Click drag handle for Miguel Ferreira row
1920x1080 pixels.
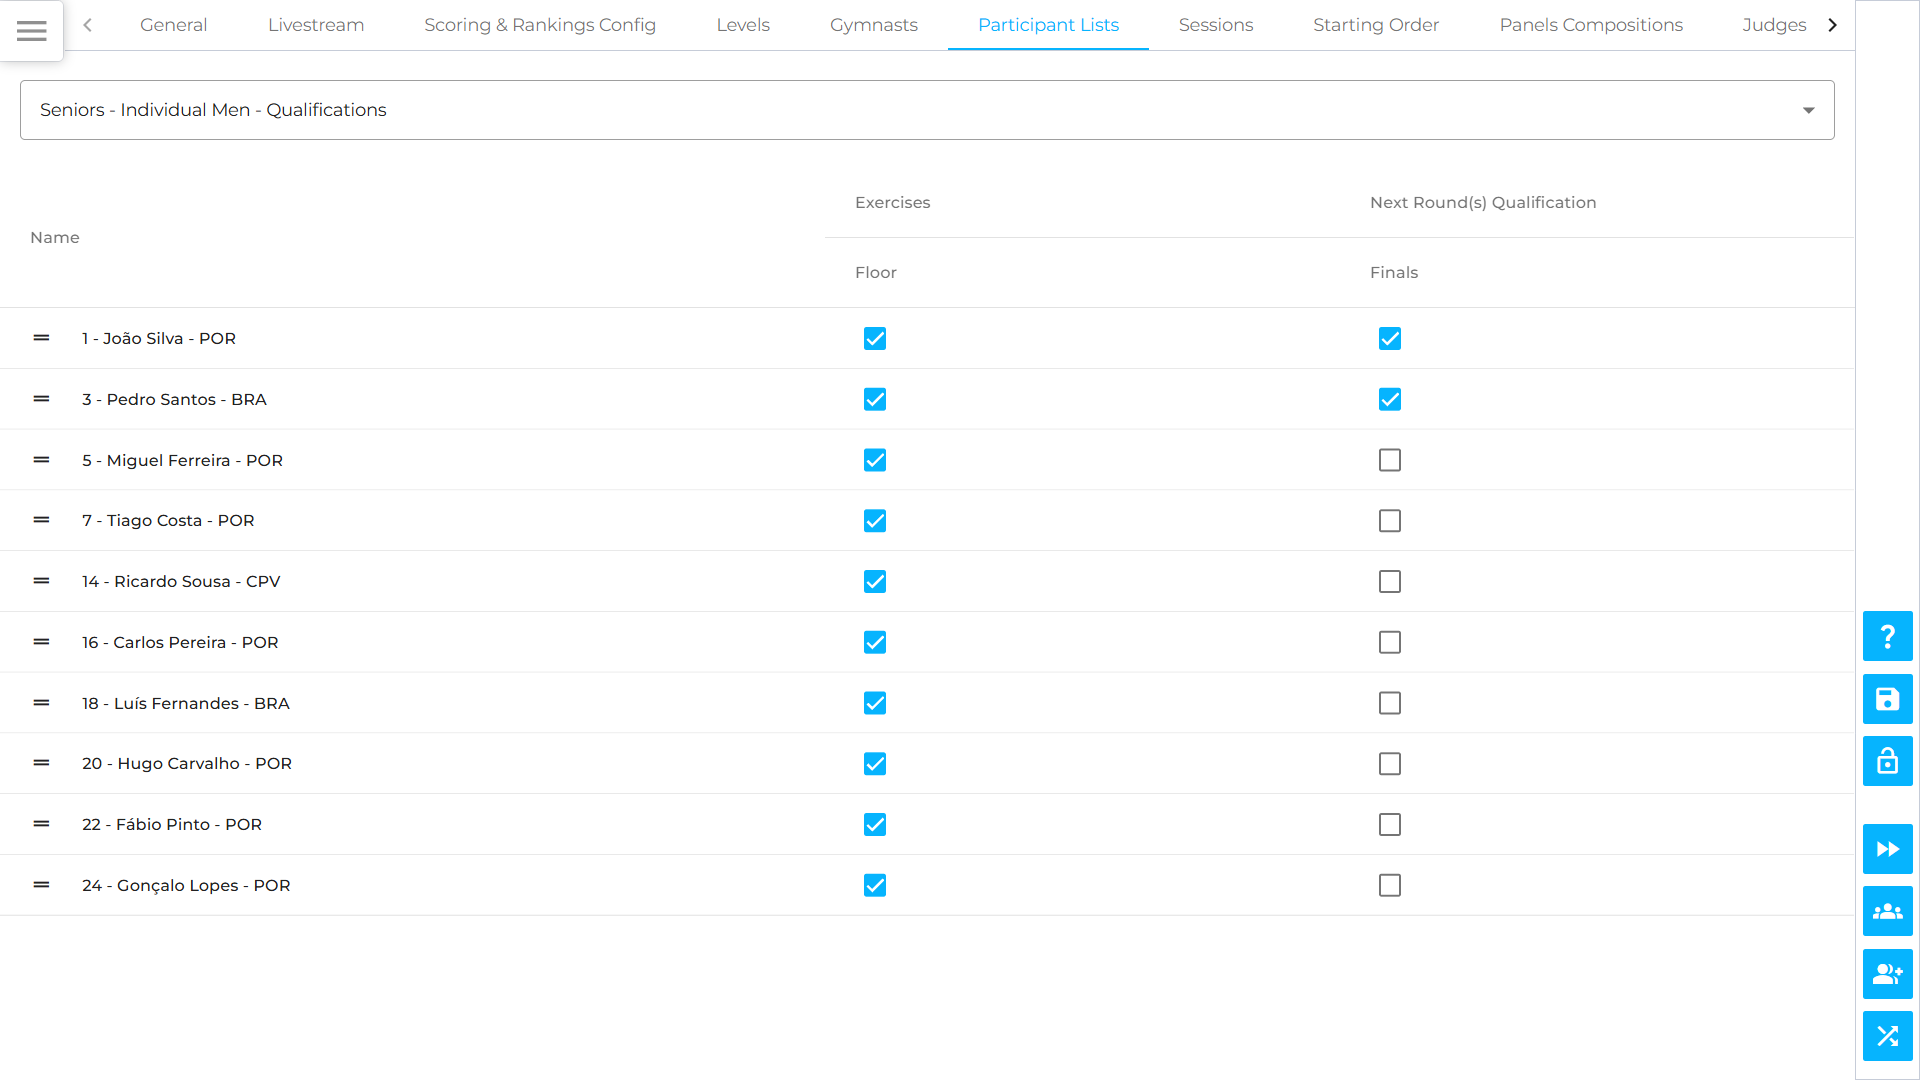[41, 460]
